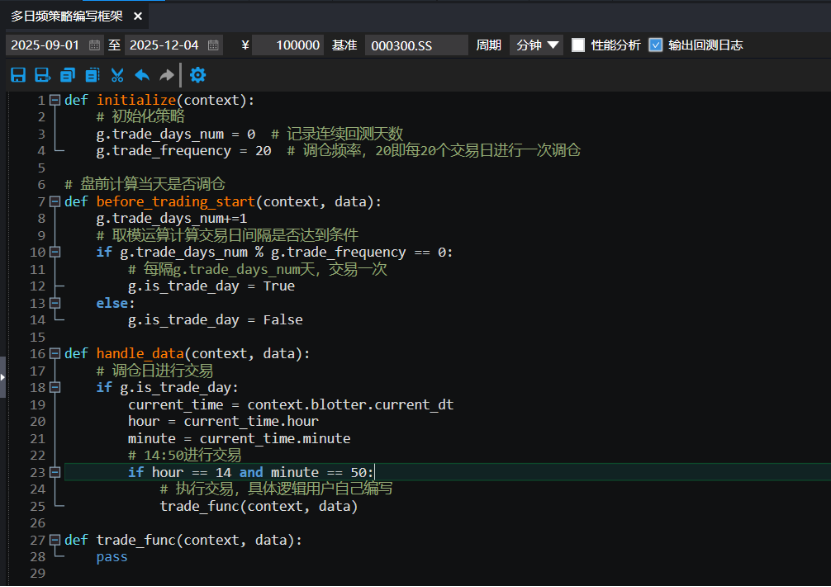Click the Paste icon with dashed outline
Viewport: 831px width, 587px height.
[92, 75]
